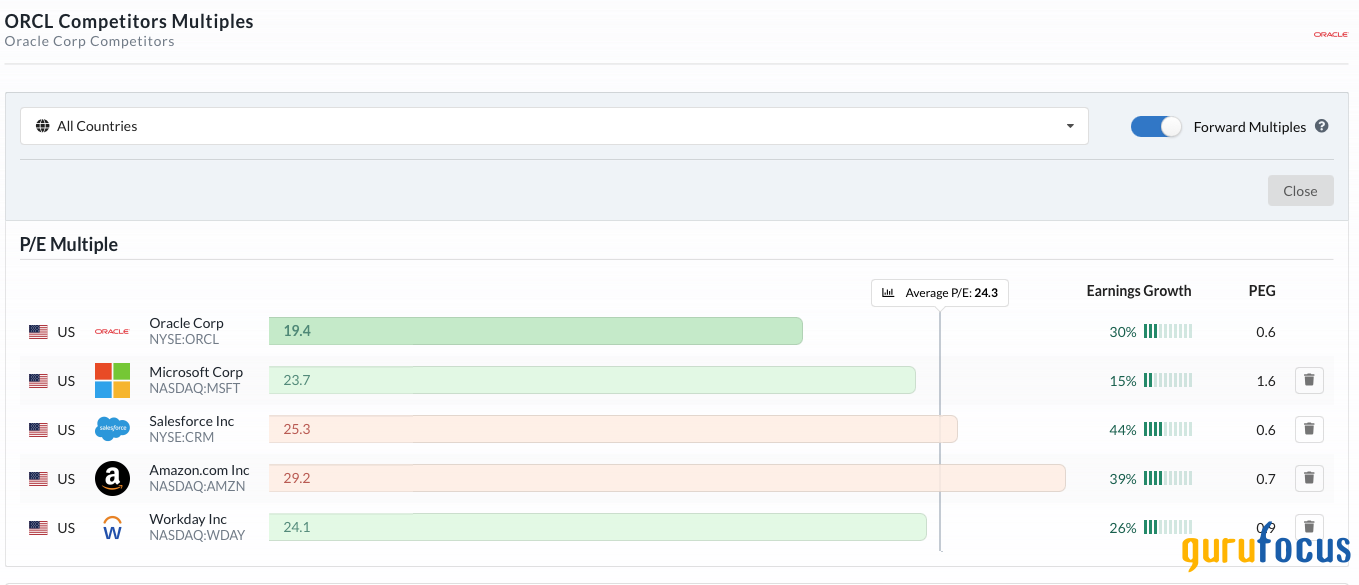
Task: Click the US flag beside Salesforce Inc
Action: [38, 430]
